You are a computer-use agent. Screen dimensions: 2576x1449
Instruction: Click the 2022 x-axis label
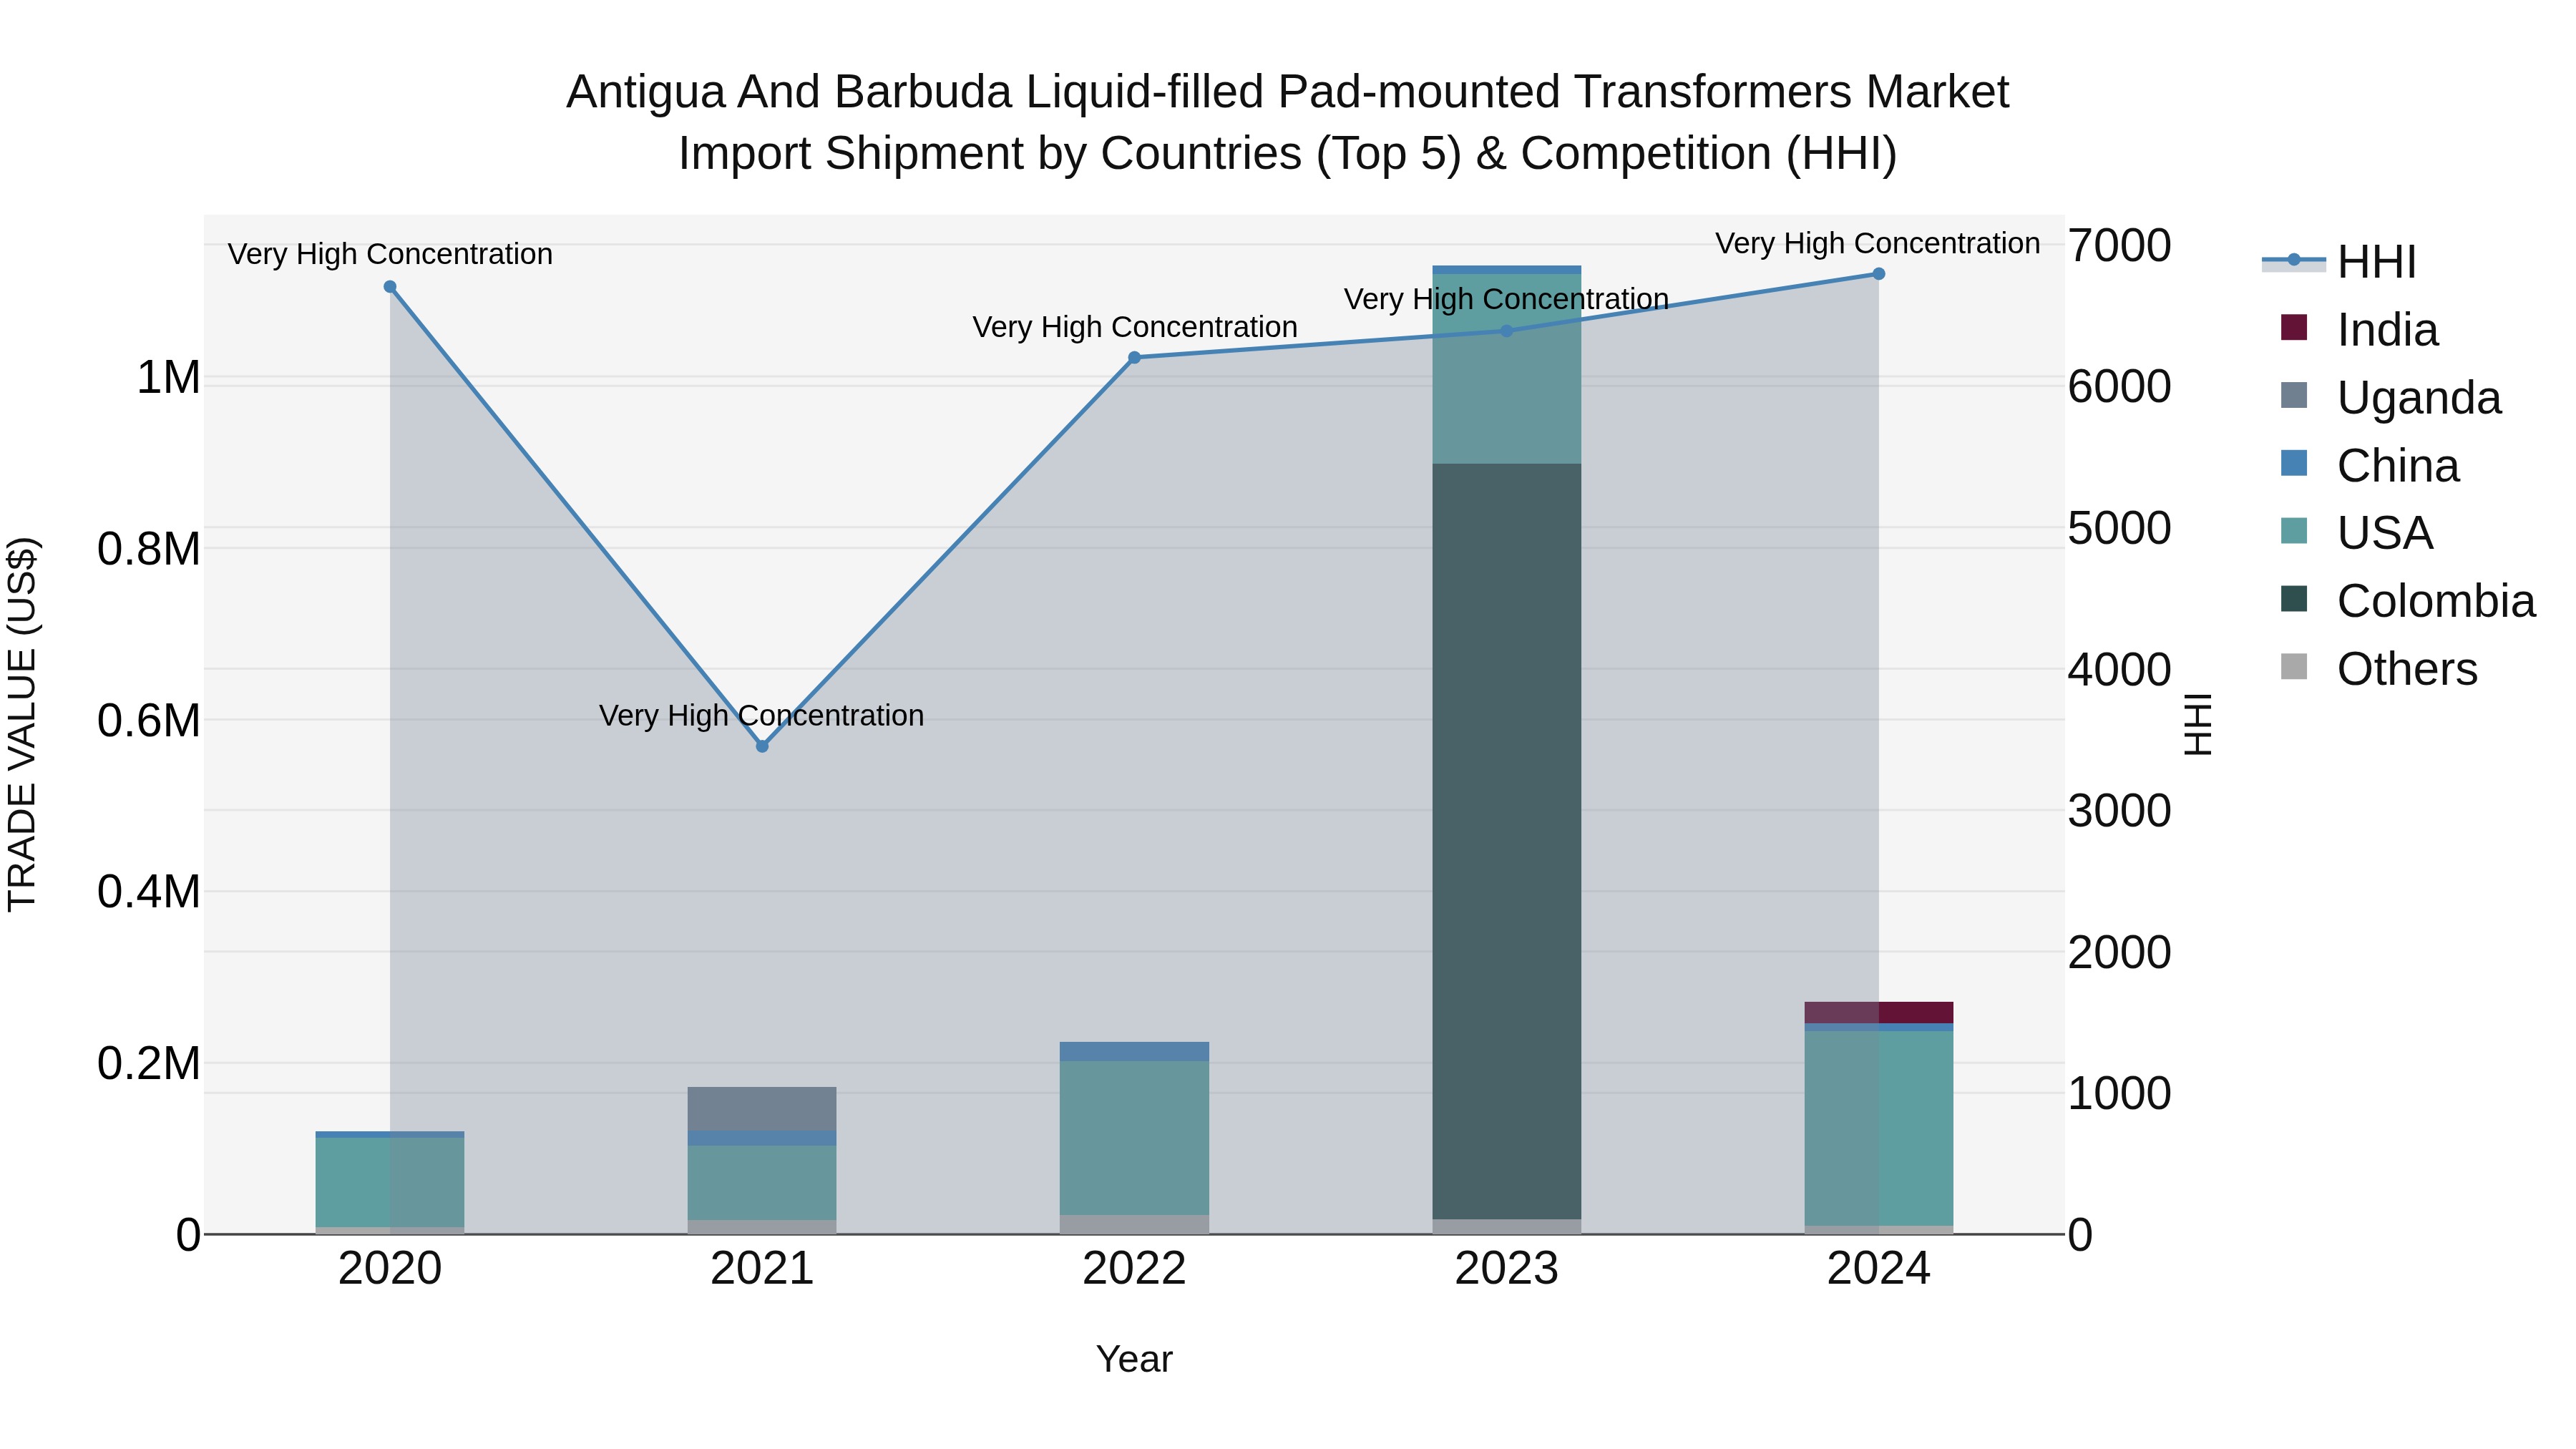click(x=1134, y=1269)
